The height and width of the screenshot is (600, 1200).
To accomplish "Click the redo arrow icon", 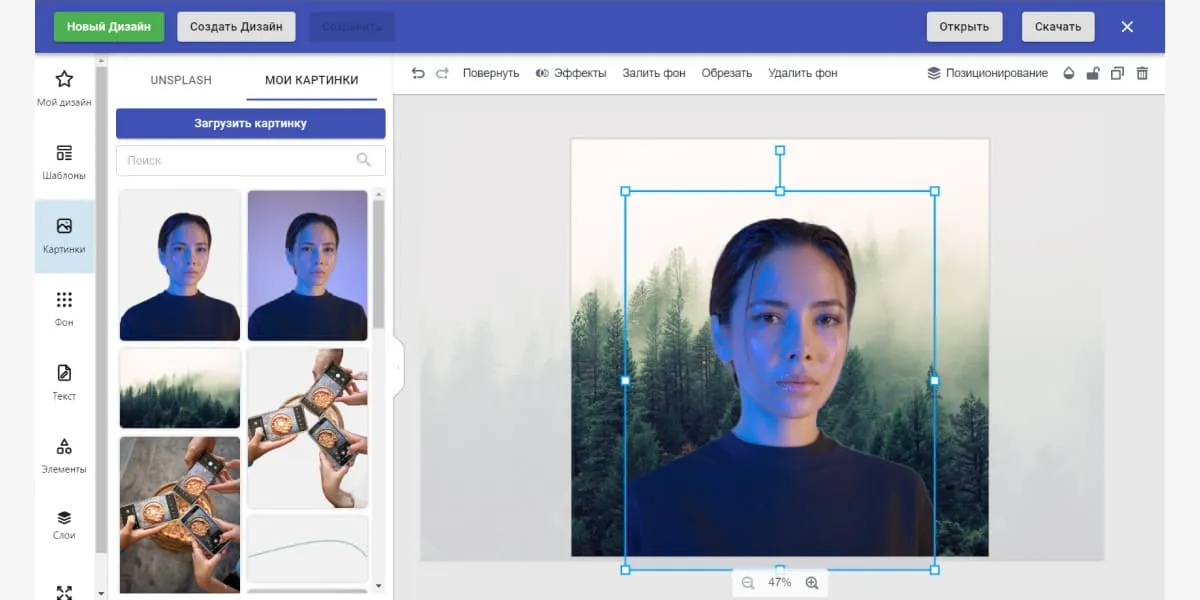I will coord(442,73).
